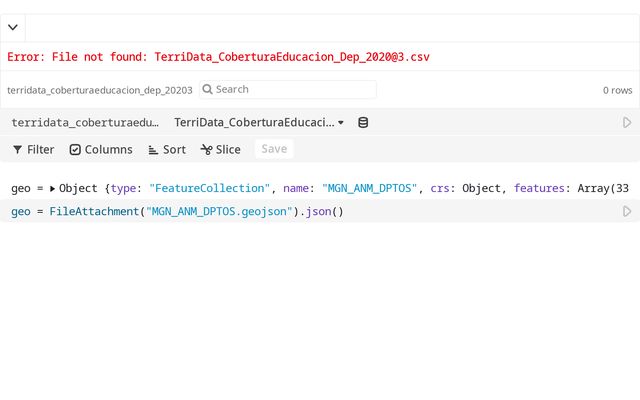Toggle the Columns checkbox option
This screenshot has height=400, width=640.
[x=101, y=149]
